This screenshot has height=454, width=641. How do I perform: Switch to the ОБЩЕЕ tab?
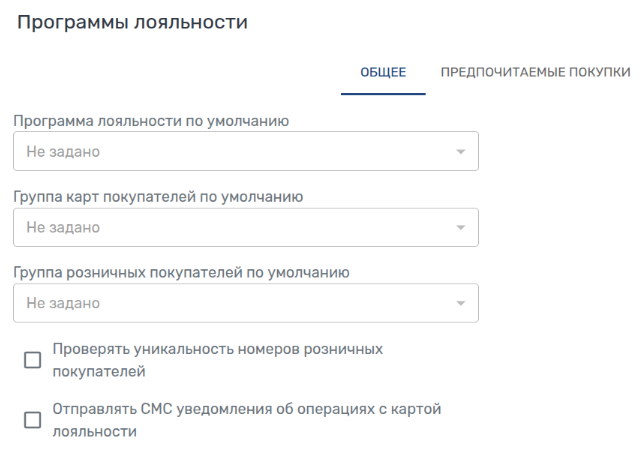383,72
